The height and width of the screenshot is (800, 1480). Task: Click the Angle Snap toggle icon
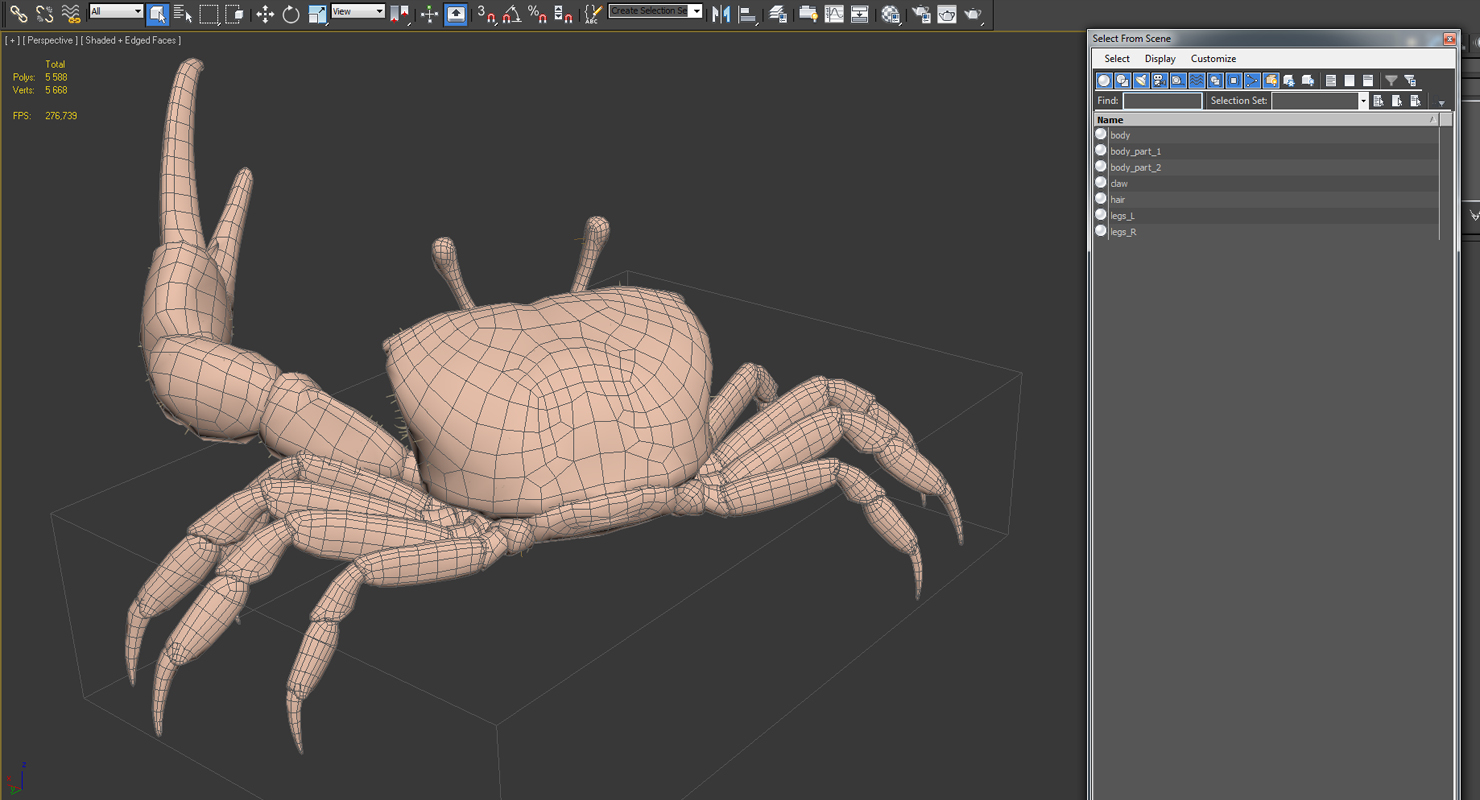tap(511, 14)
